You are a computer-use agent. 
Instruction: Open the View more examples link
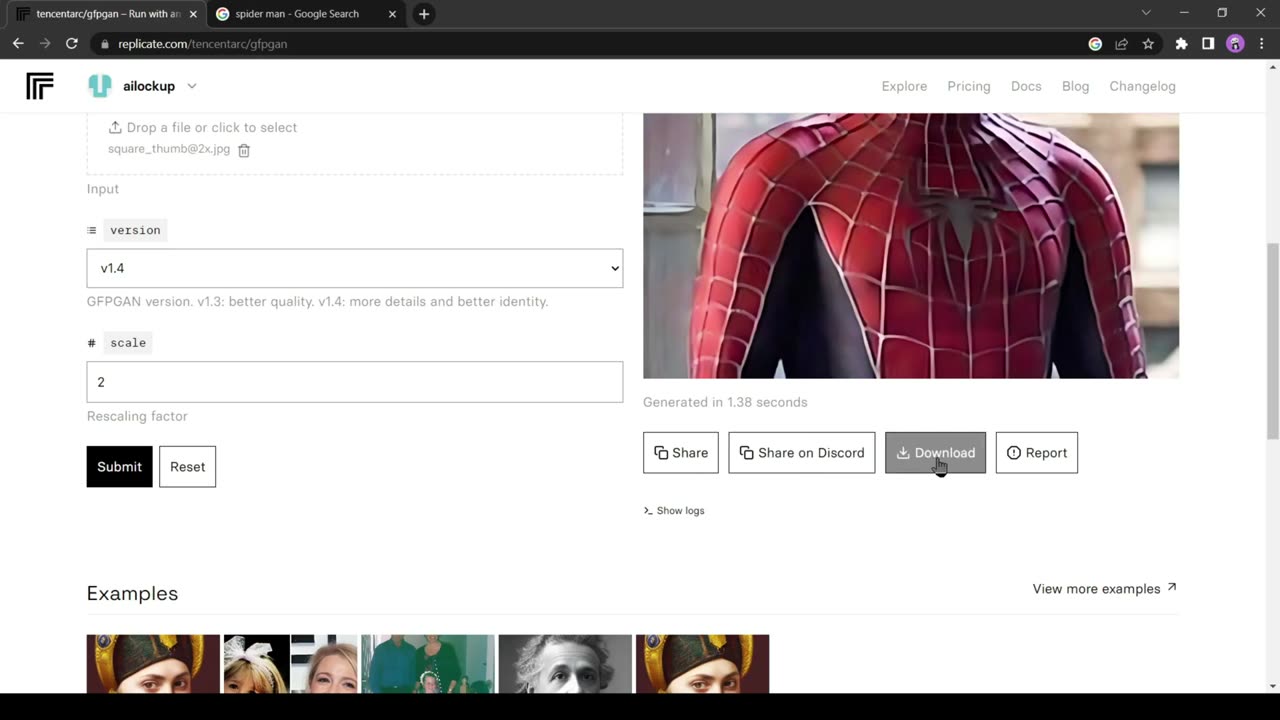(x=1105, y=589)
